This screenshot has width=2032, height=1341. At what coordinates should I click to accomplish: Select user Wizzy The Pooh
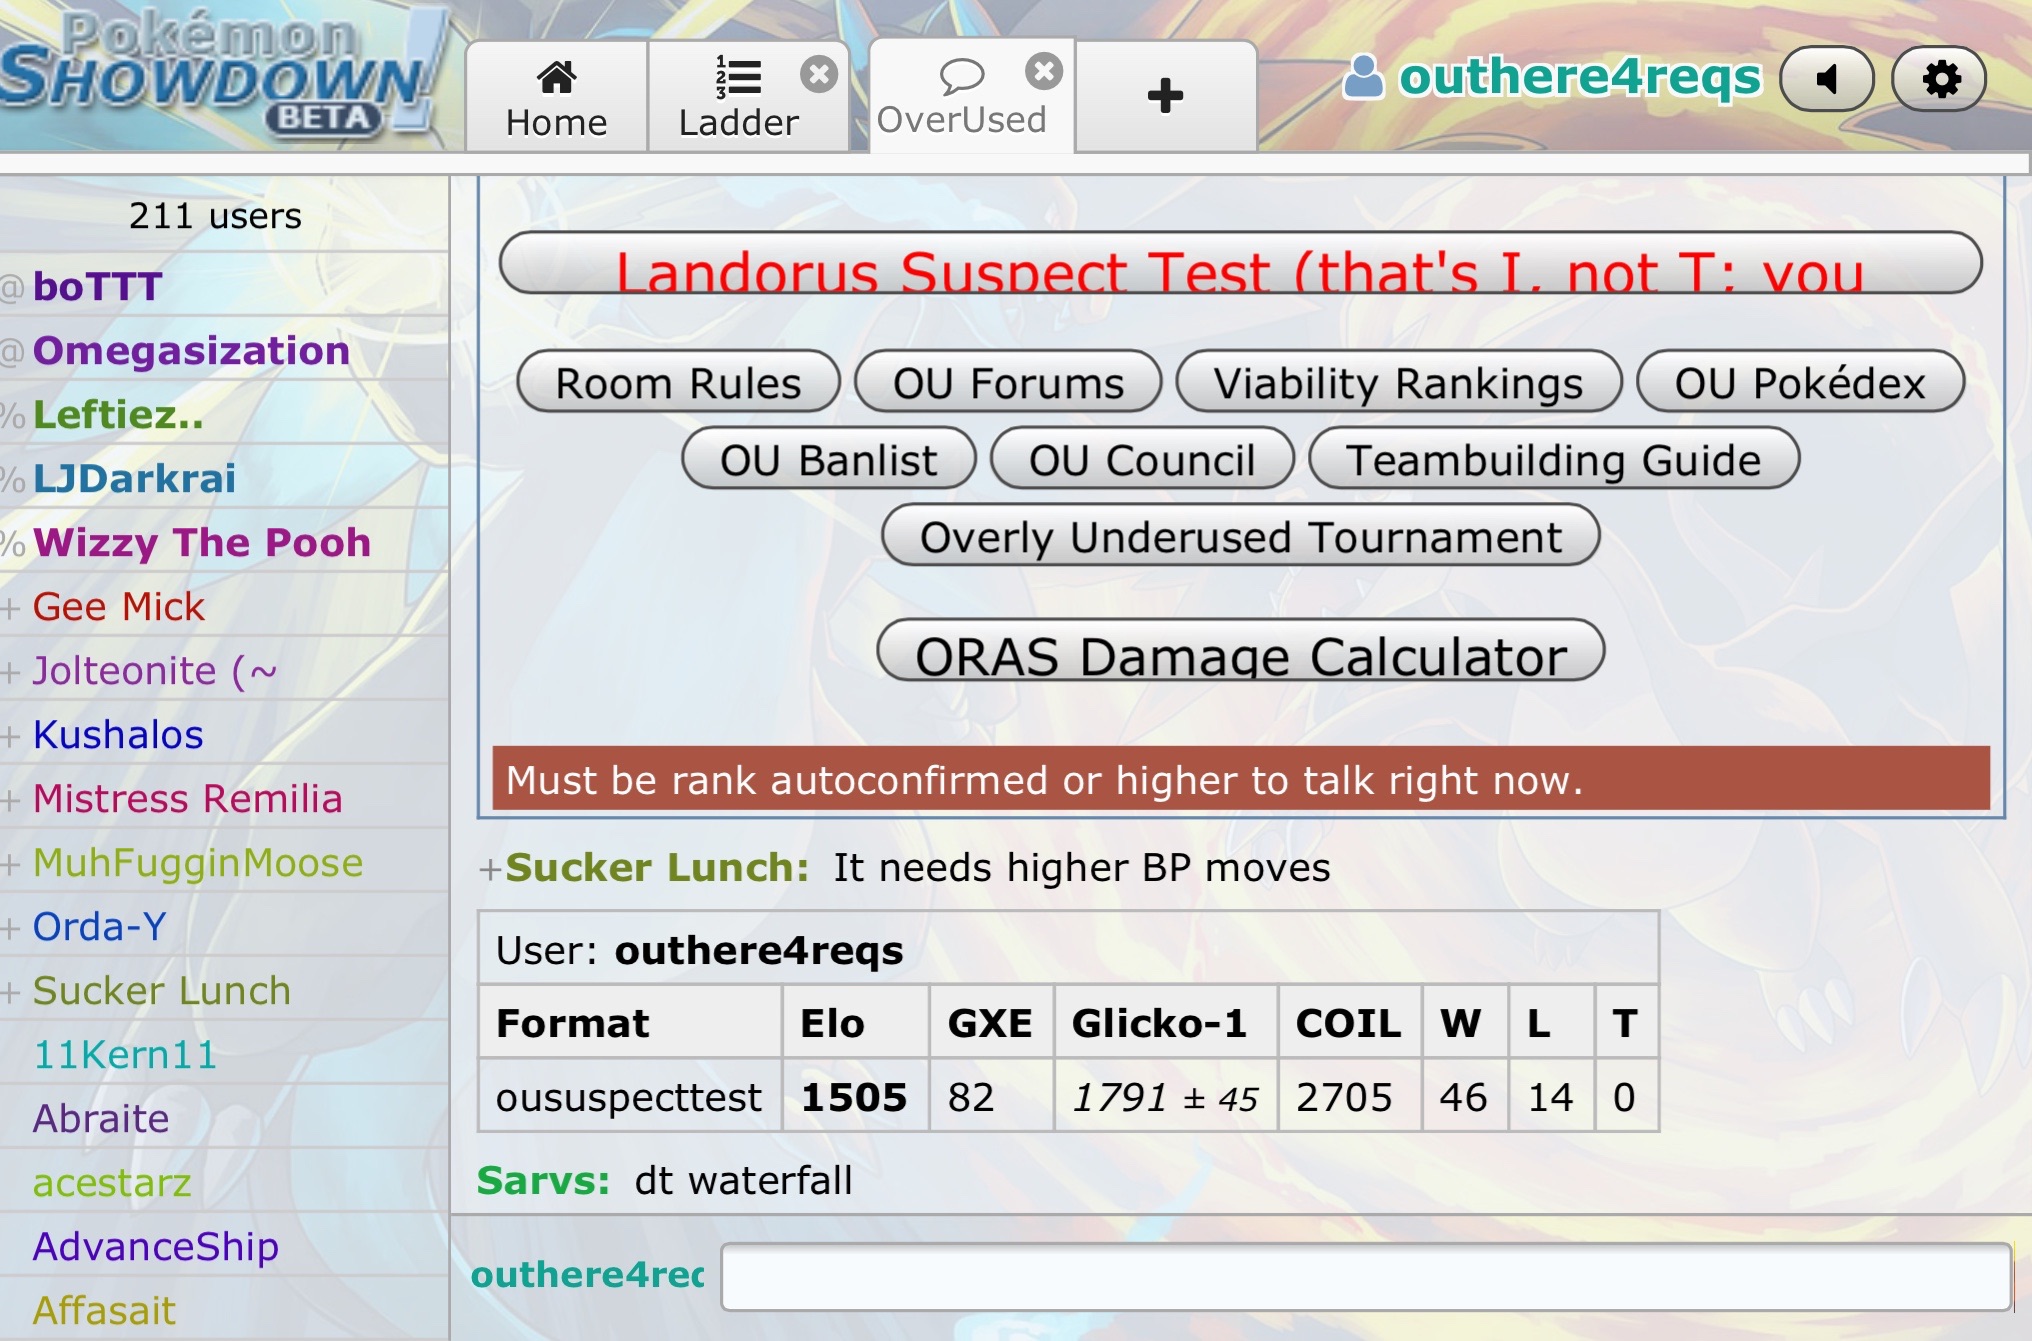pyautogui.click(x=224, y=542)
